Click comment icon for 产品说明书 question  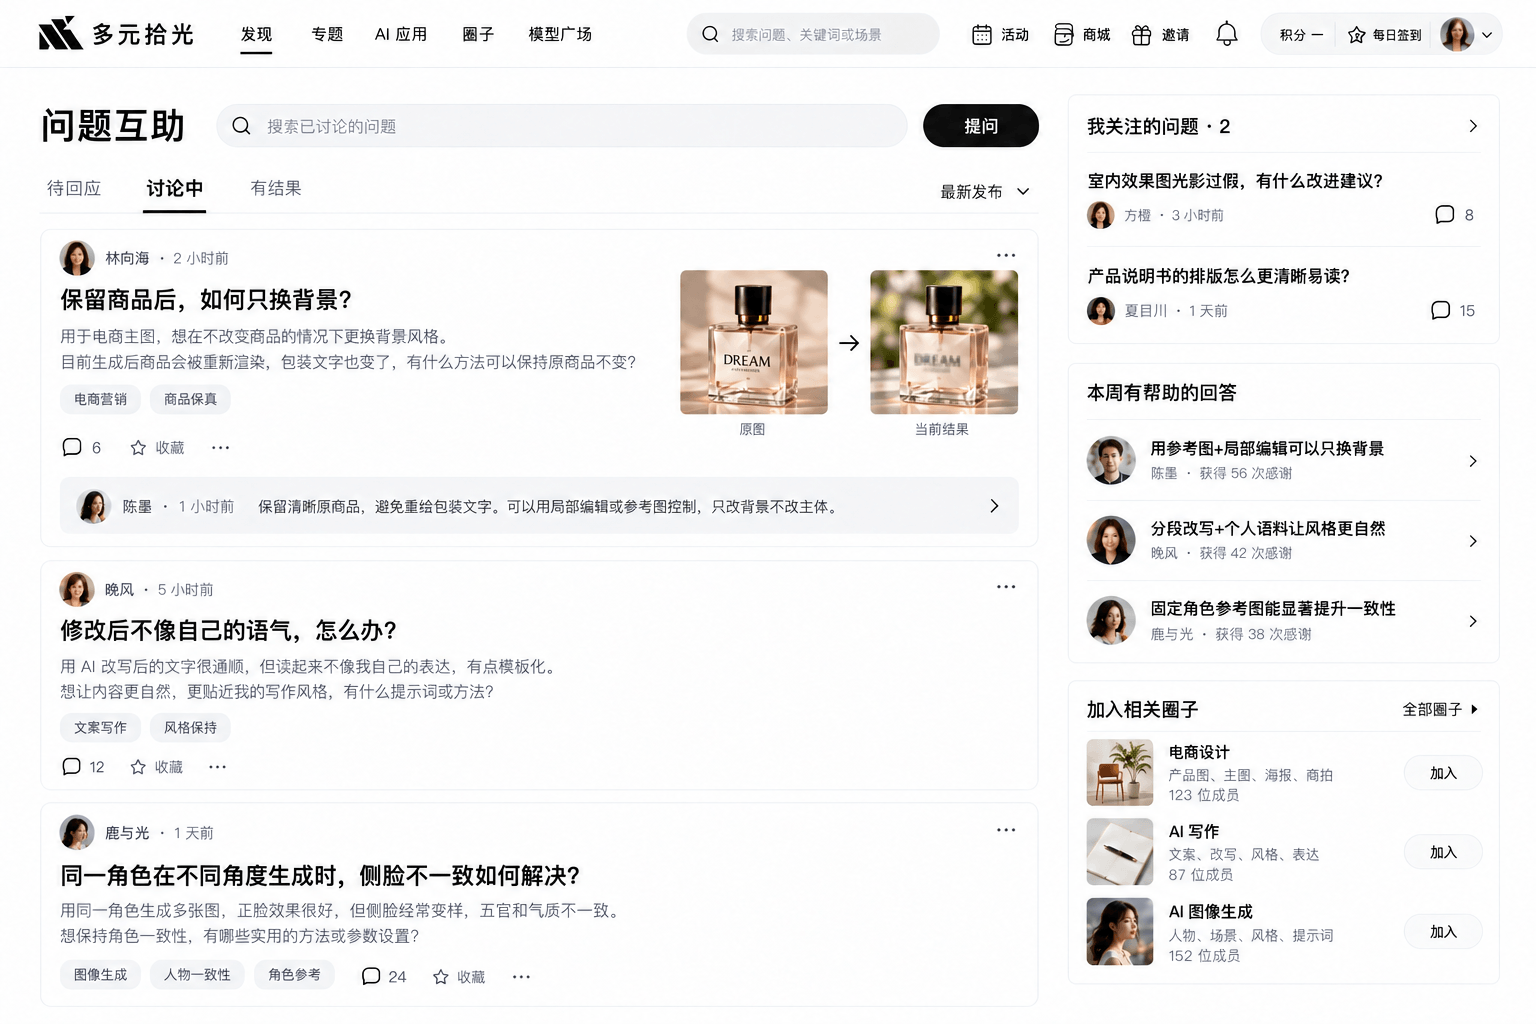tap(1440, 310)
